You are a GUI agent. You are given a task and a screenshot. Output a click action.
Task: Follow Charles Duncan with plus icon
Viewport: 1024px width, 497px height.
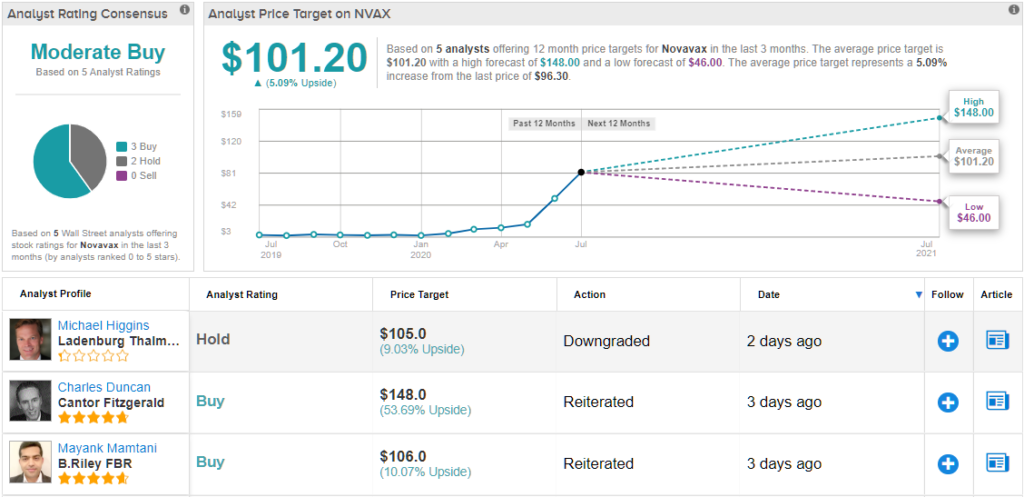coord(948,402)
